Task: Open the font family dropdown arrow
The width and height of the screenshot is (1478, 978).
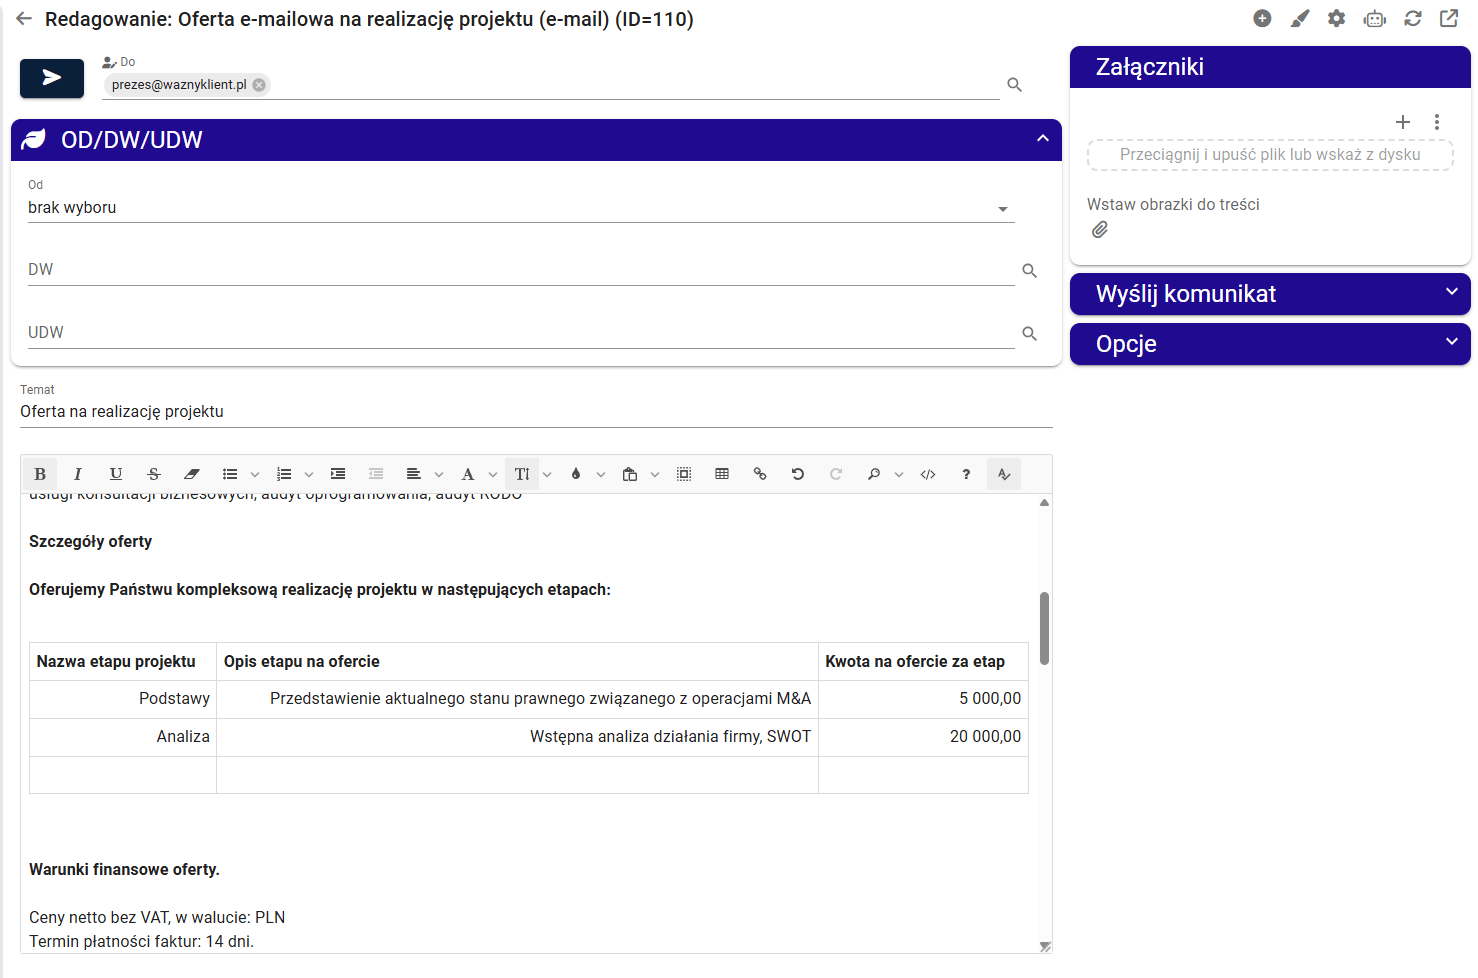Action: pyautogui.click(x=493, y=475)
